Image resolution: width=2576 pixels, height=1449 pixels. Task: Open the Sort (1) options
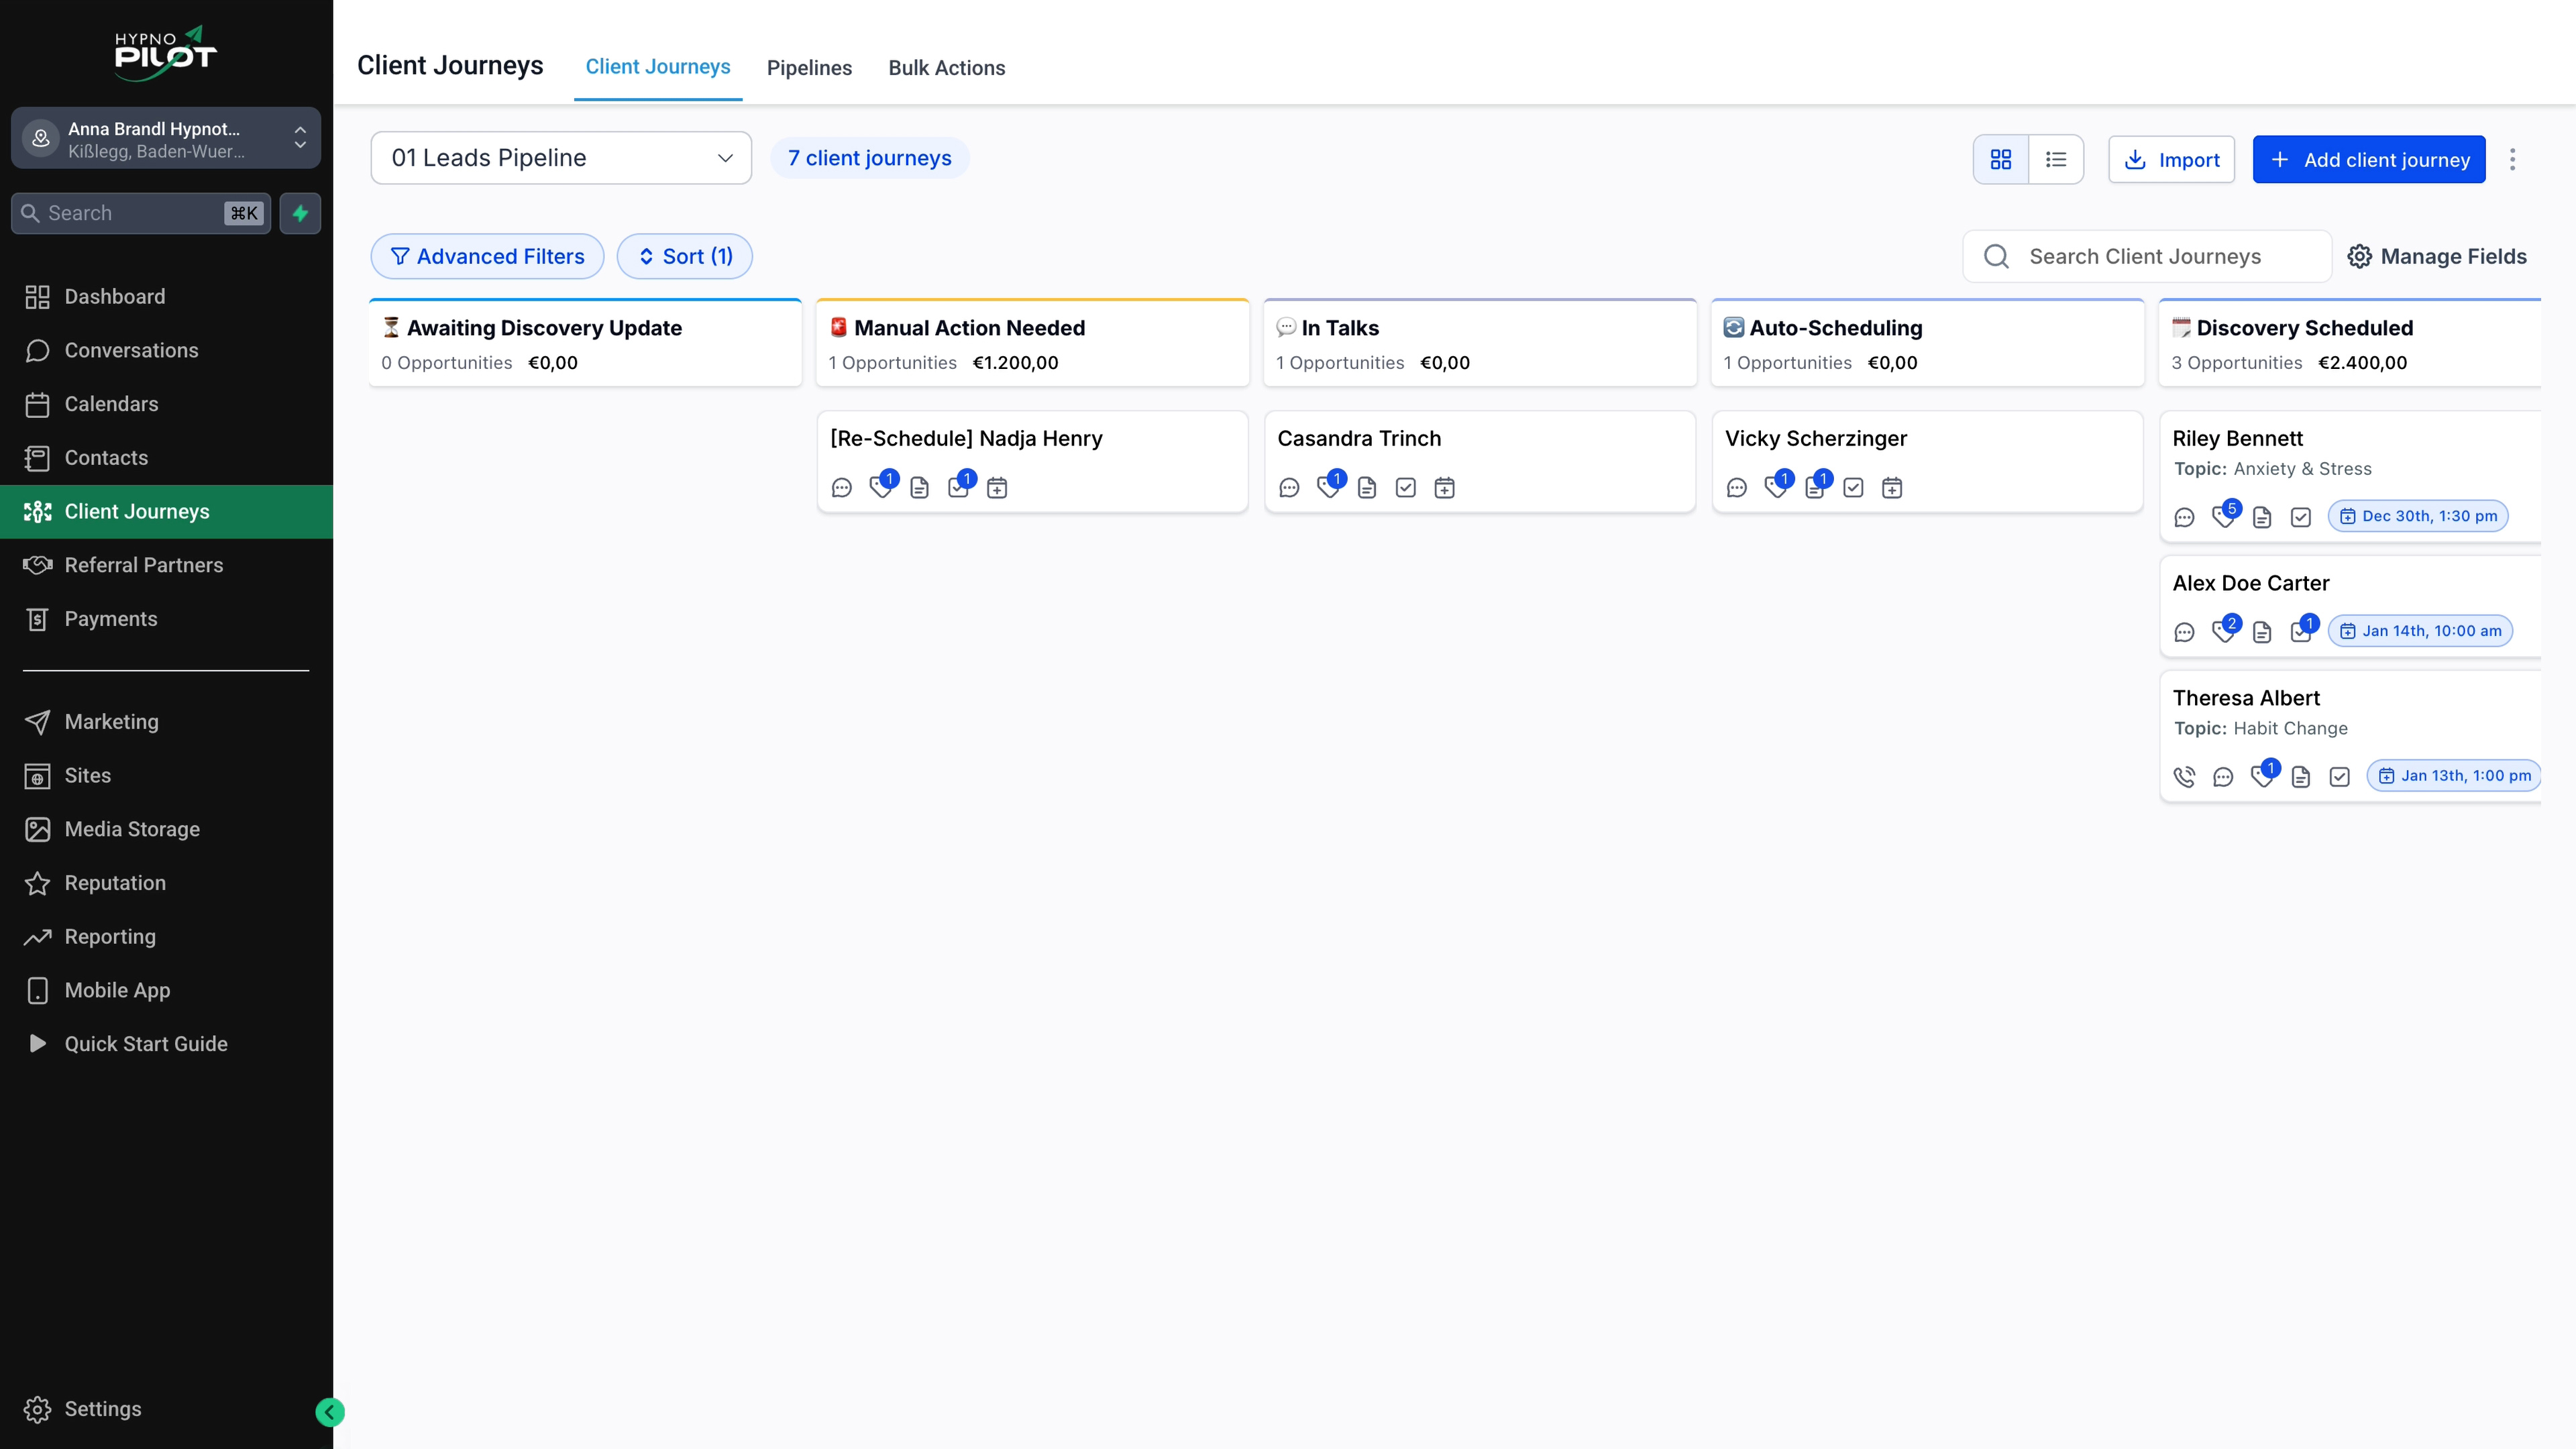pyautogui.click(x=685, y=257)
